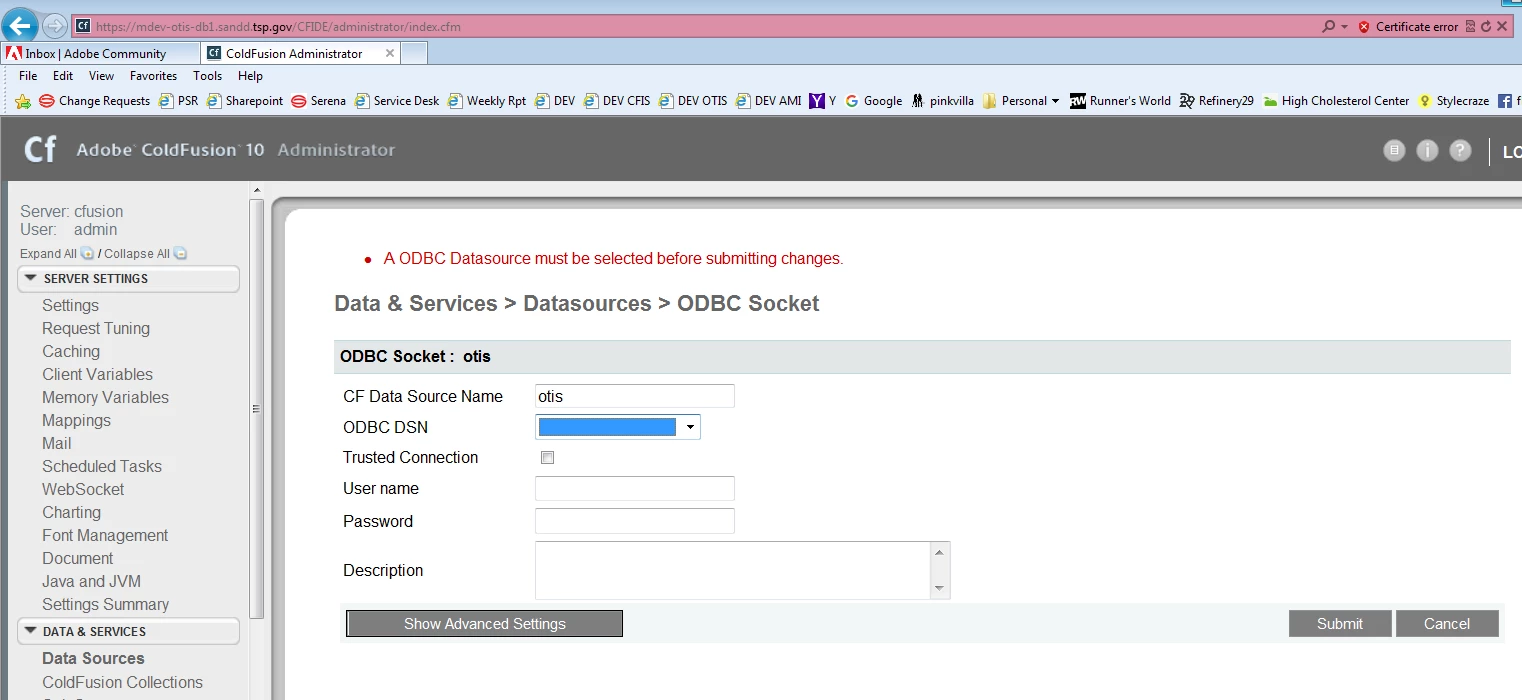Click the Help question mark icon in header
This screenshot has height=700, width=1522.
tap(1460, 150)
